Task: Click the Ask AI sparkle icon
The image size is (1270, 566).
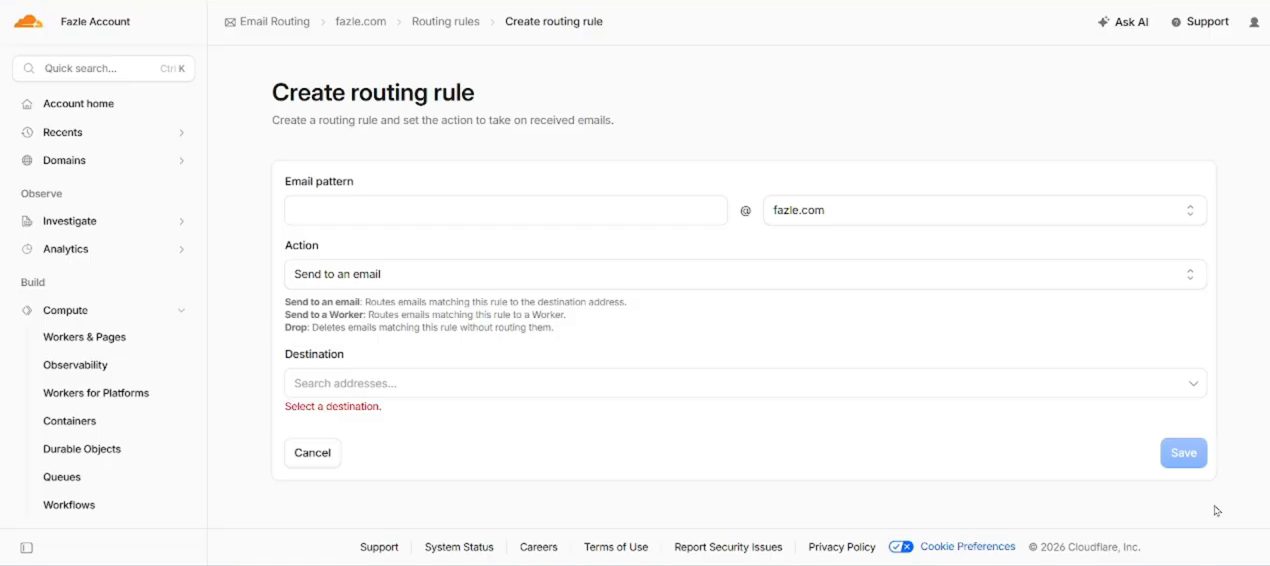Action: pos(1103,22)
